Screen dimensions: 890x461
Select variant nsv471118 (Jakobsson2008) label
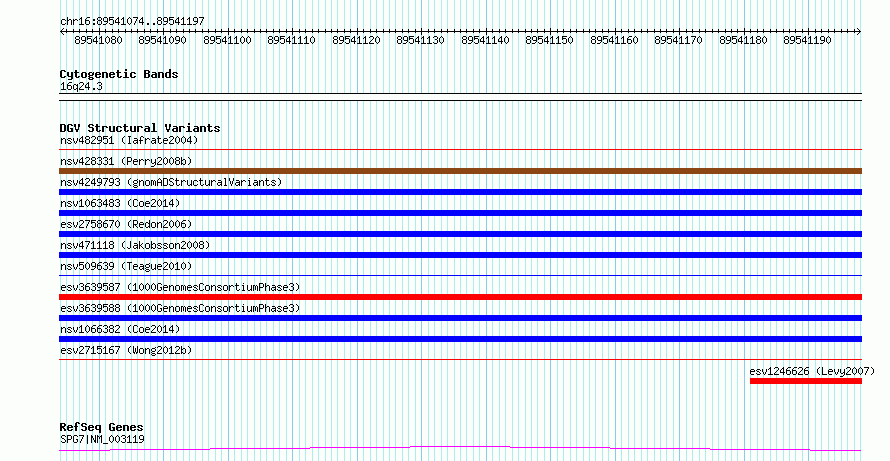click(x=135, y=245)
